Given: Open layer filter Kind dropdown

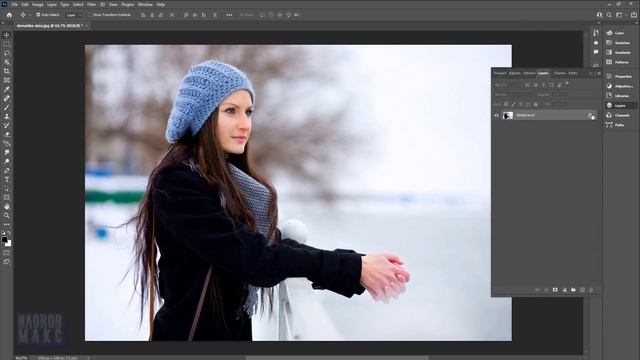Looking at the screenshot, I should [508, 85].
